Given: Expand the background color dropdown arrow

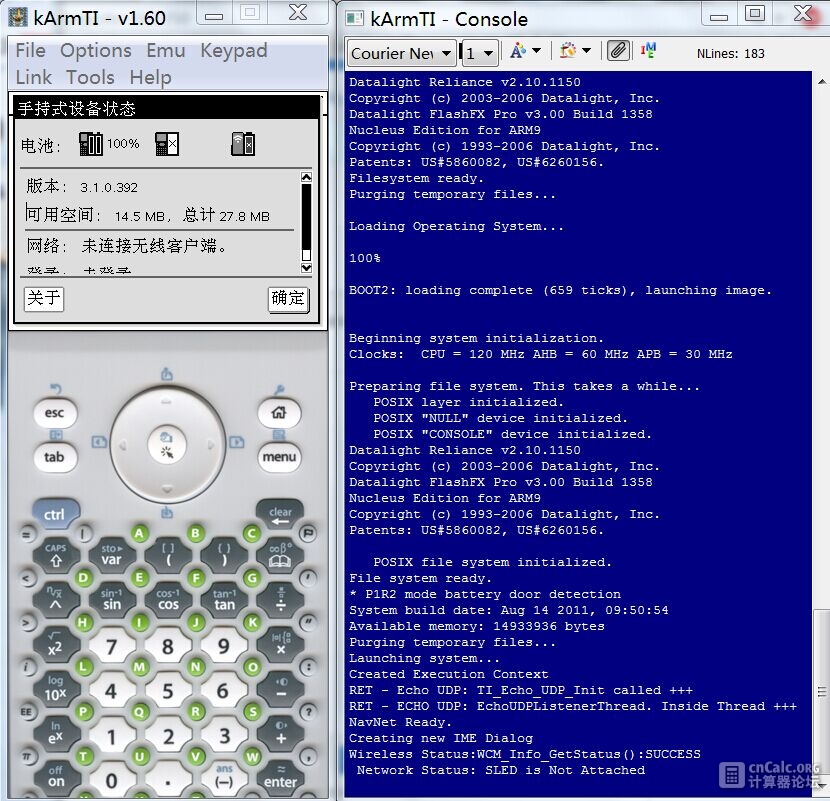Looking at the screenshot, I should click(587, 51).
